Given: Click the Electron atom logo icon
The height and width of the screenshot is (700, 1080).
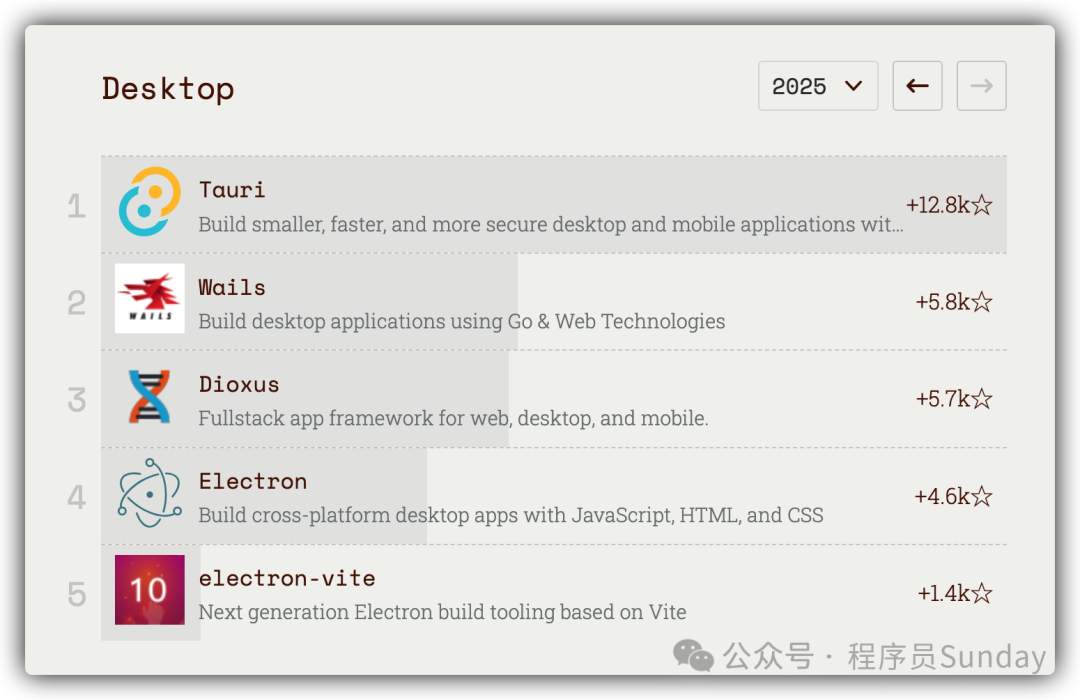Looking at the screenshot, I should tap(150, 493).
